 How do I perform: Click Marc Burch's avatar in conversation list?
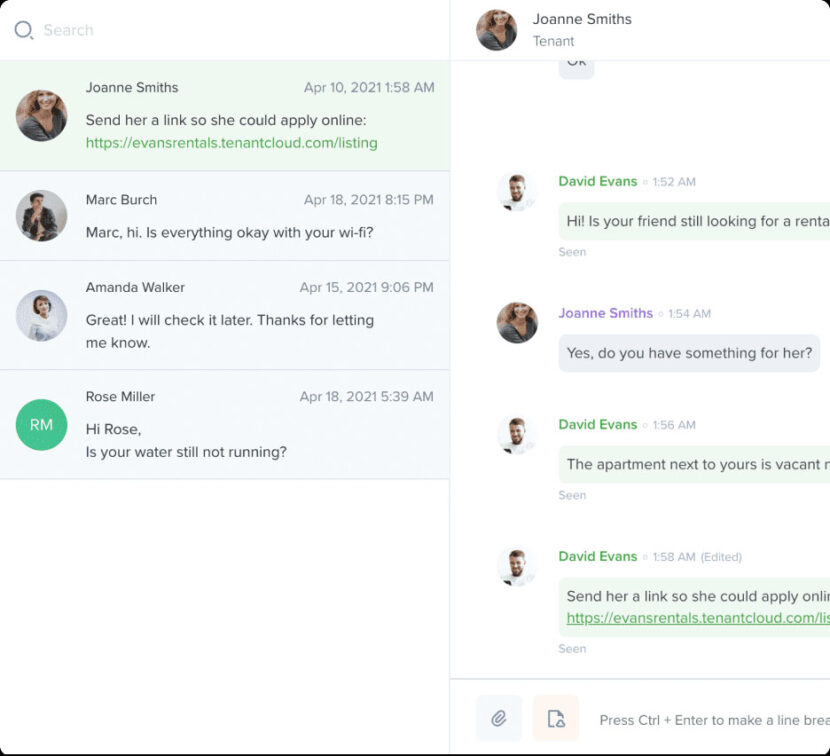tap(41, 213)
